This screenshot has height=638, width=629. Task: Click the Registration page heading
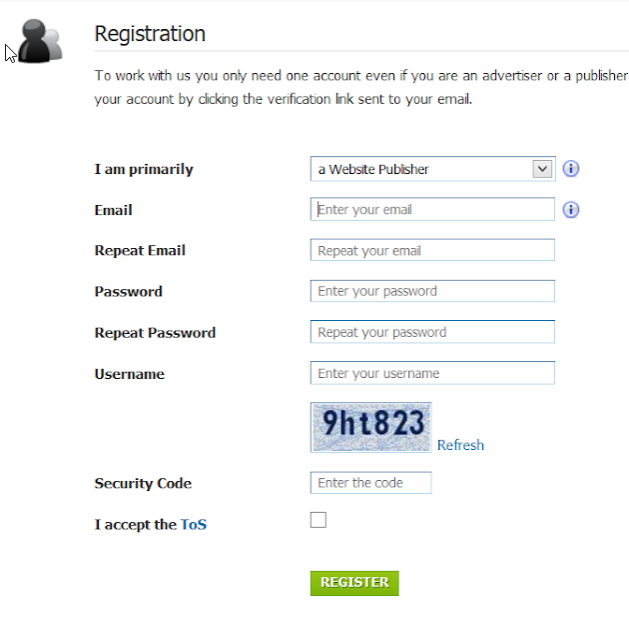[x=150, y=34]
